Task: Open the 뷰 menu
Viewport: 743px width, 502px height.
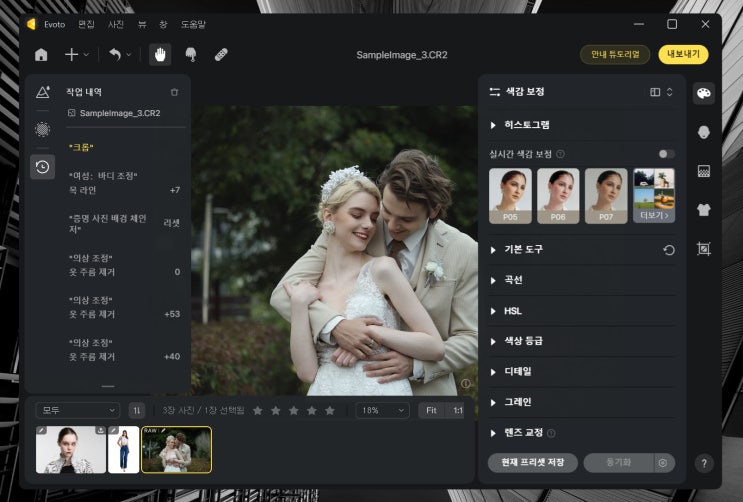Action: 142,25
